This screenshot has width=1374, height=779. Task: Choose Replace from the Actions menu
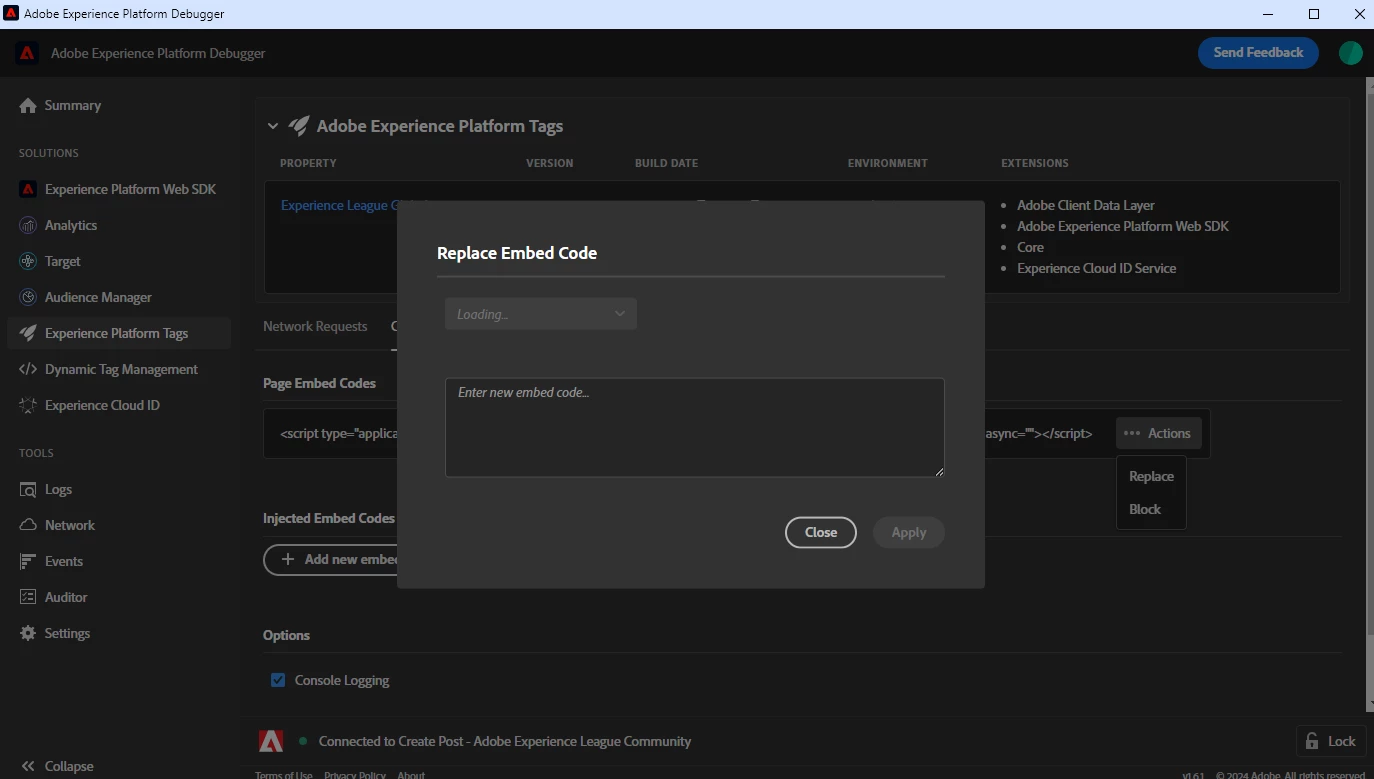pos(1151,476)
